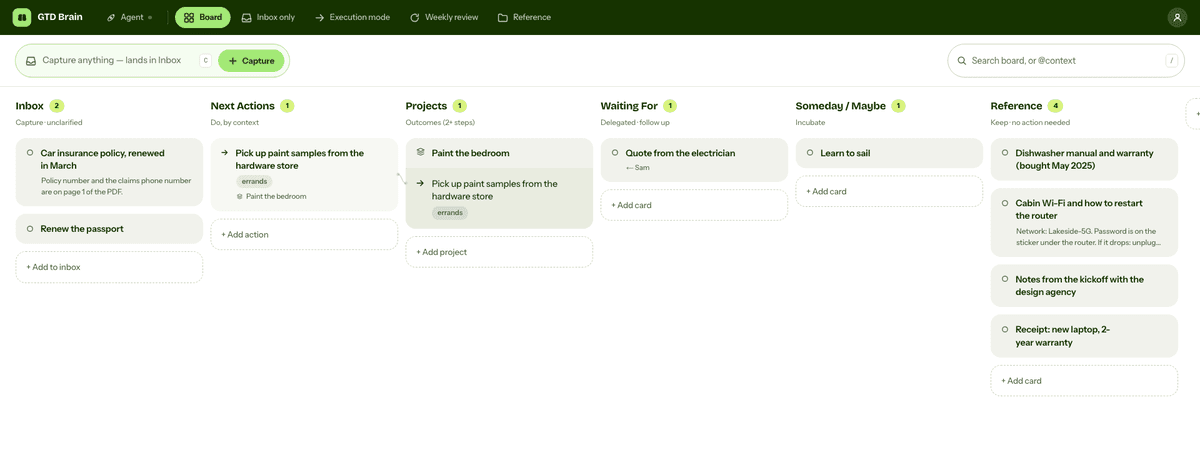Click the stack icon on Paint the bedroom
Viewport: 1200px width, 450px height.
(421, 153)
